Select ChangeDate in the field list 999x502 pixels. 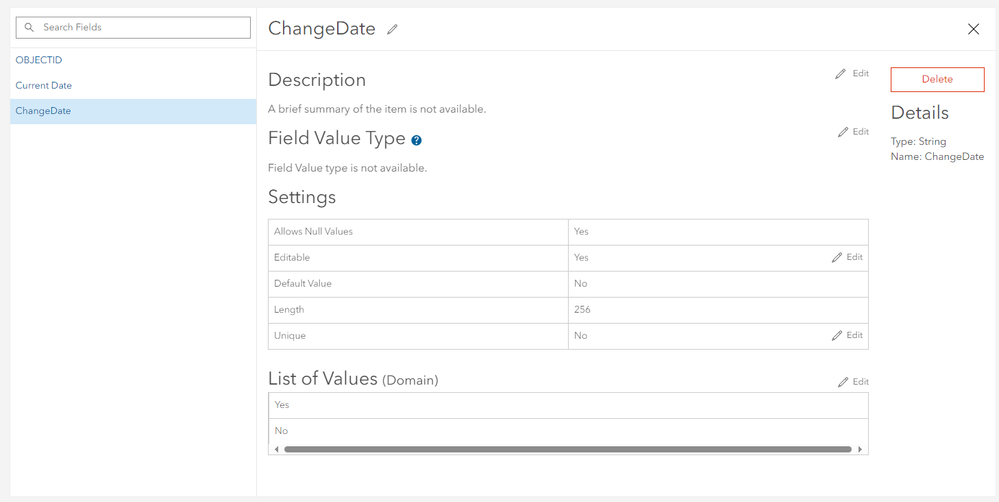[x=43, y=111]
